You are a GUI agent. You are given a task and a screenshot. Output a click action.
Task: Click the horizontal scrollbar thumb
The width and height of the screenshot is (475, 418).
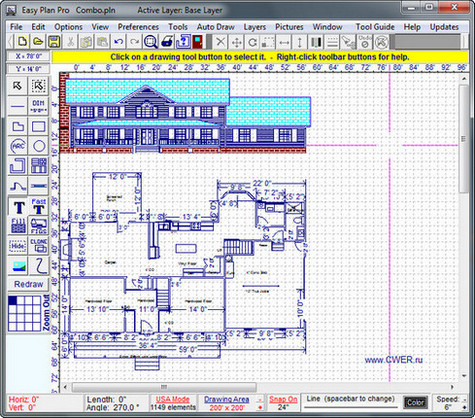164,387
